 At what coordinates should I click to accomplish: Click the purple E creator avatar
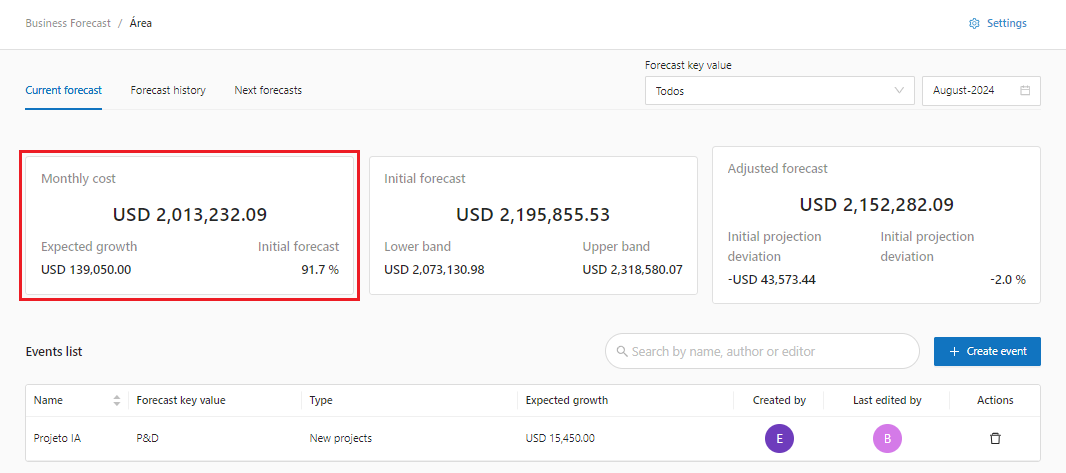click(779, 438)
